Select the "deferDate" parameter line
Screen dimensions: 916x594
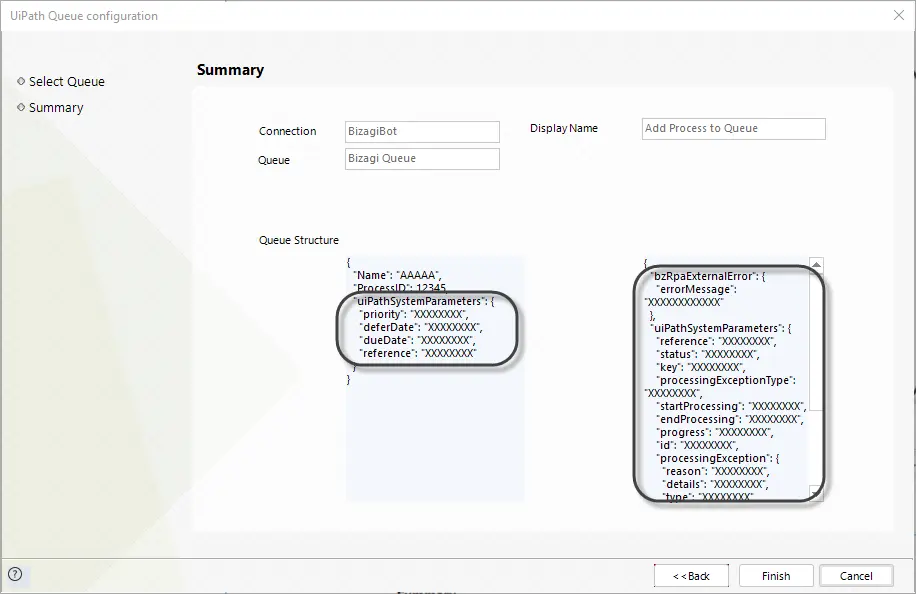click(421, 327)
